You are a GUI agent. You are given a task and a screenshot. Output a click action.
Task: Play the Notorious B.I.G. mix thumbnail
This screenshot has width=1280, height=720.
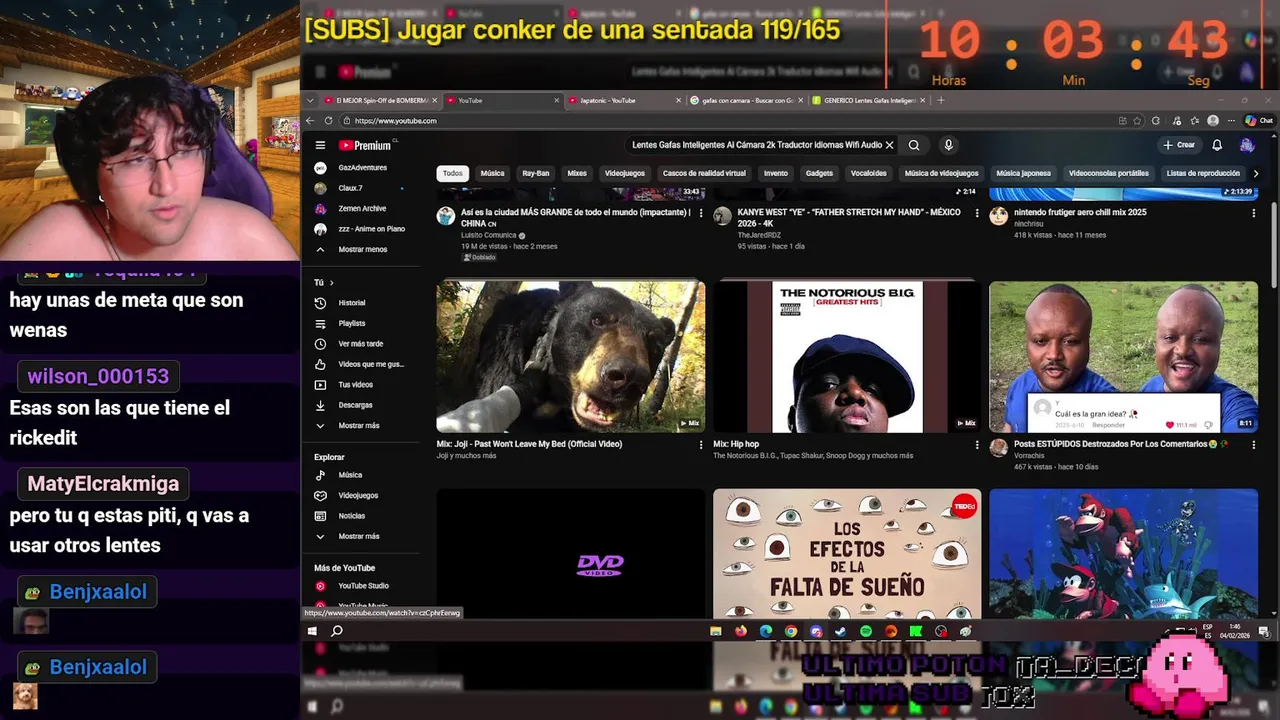click(847, 356)
